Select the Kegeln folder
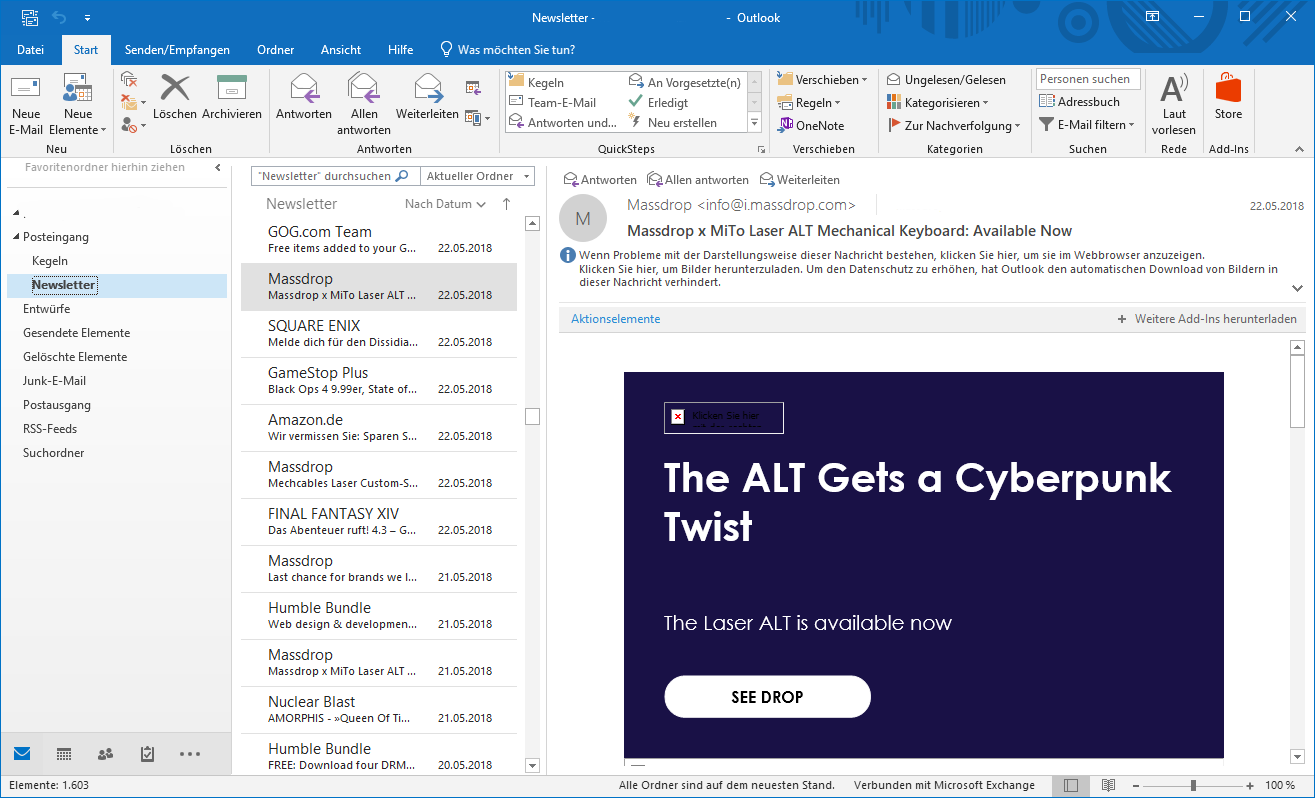The image size is (1315, 798). tap(50, 261)
